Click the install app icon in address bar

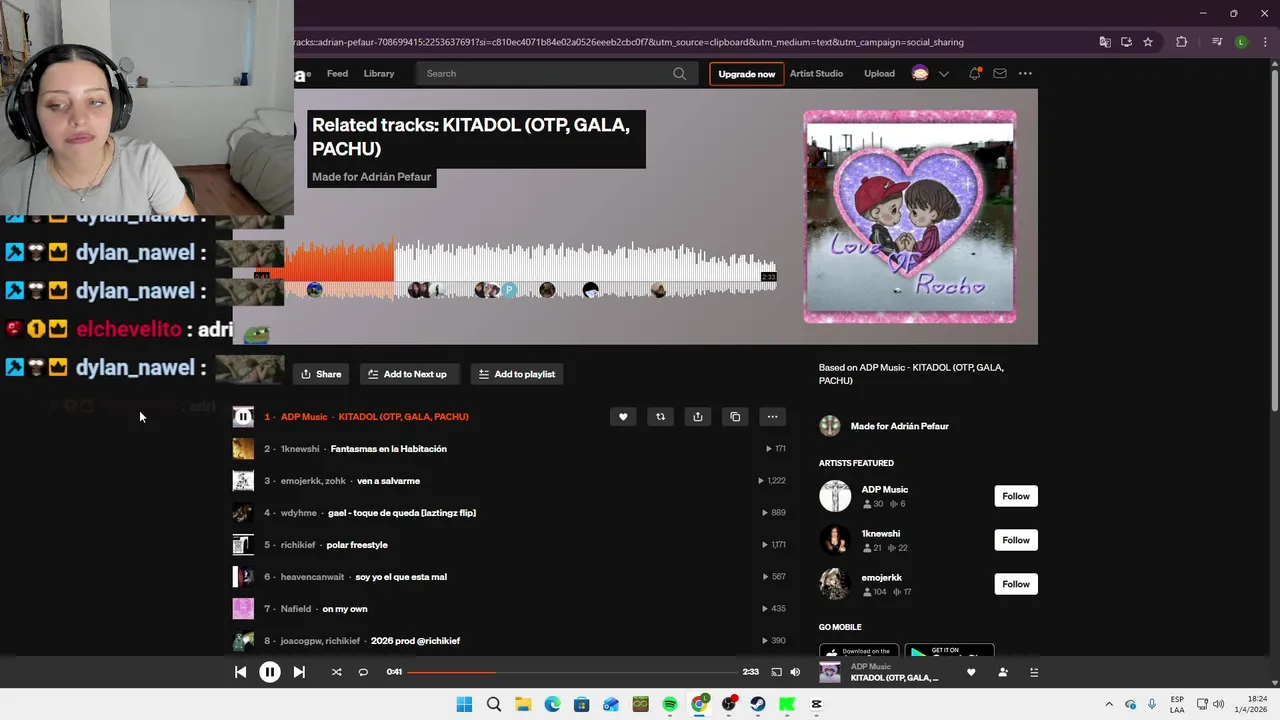coord(1126,42)
